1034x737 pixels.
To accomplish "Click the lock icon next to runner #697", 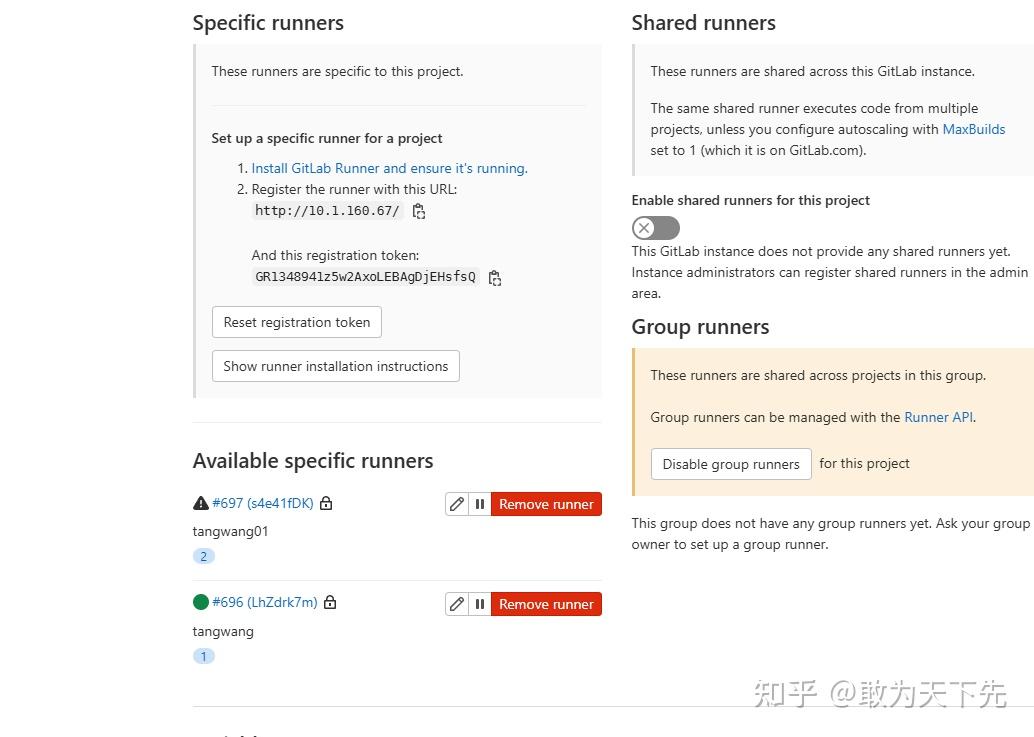I will 326,503.
